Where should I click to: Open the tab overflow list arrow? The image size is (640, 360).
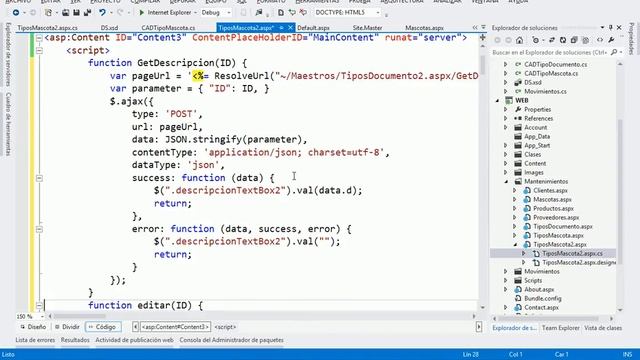click(x=483, y=27)
